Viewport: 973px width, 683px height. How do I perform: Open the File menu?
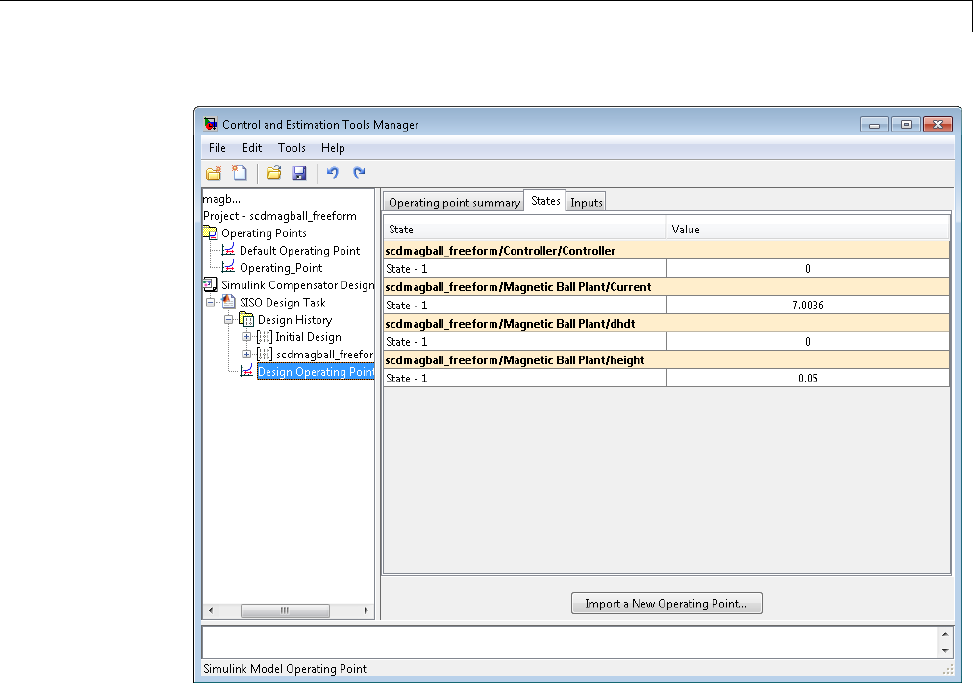(217, 148)
